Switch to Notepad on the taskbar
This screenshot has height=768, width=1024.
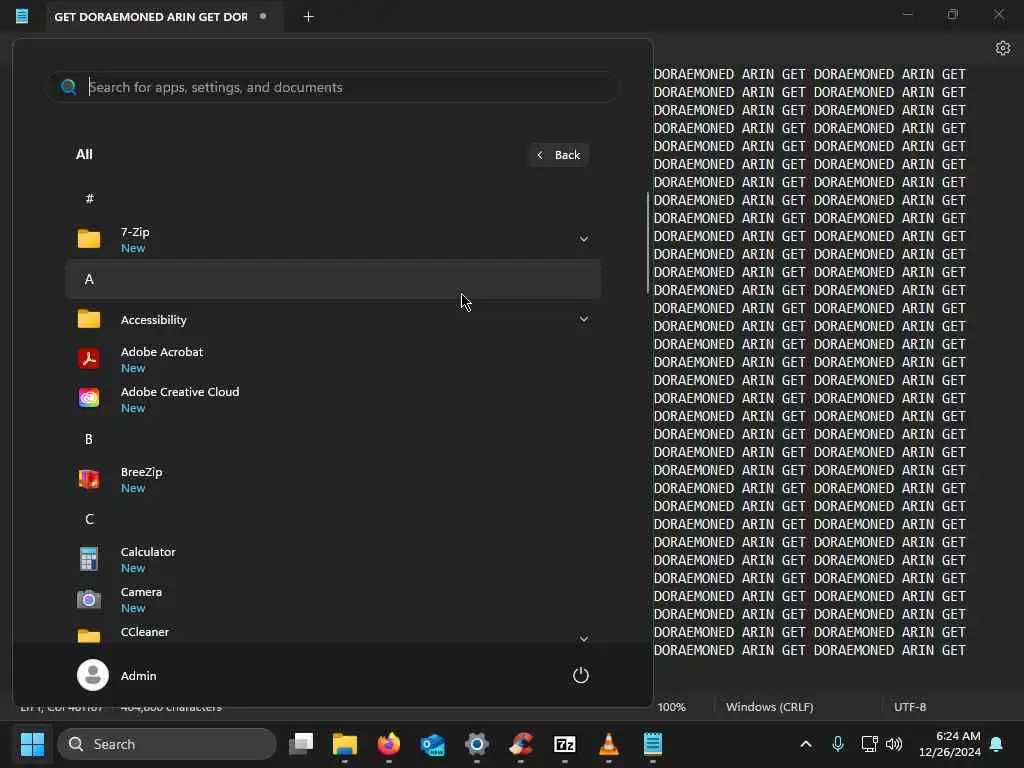[652, 744]
